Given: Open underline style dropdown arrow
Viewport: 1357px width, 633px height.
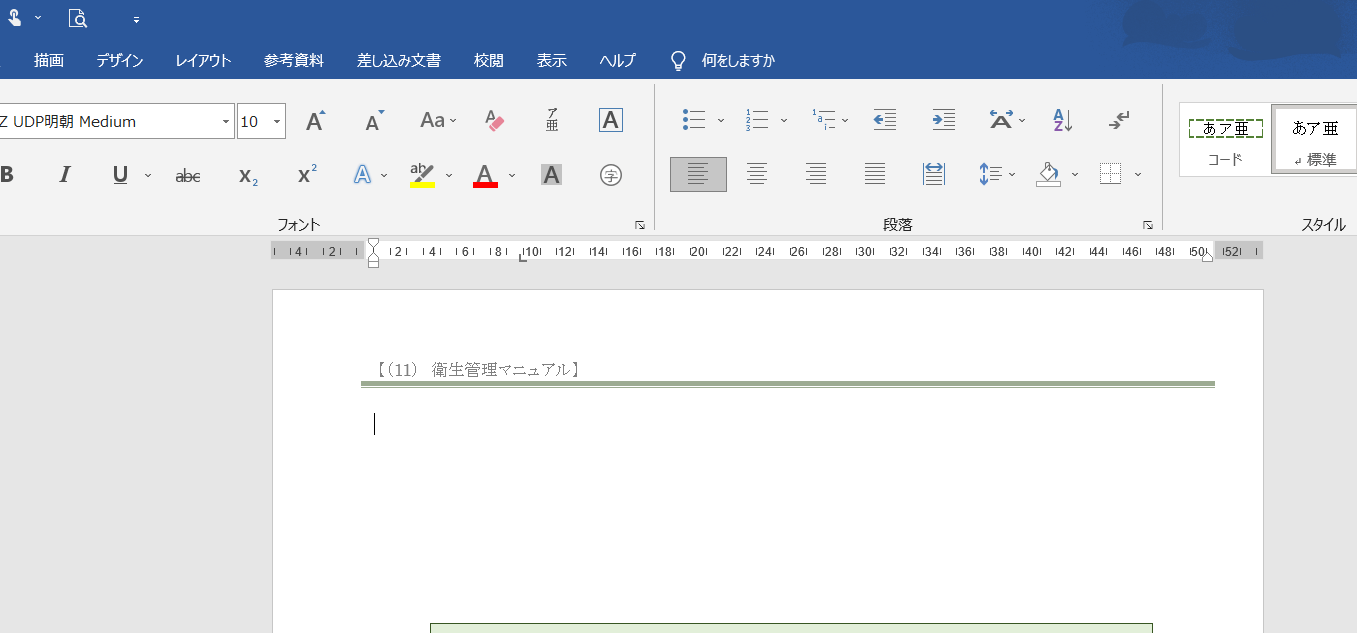Looking at the screenshot, I should 148,175.
